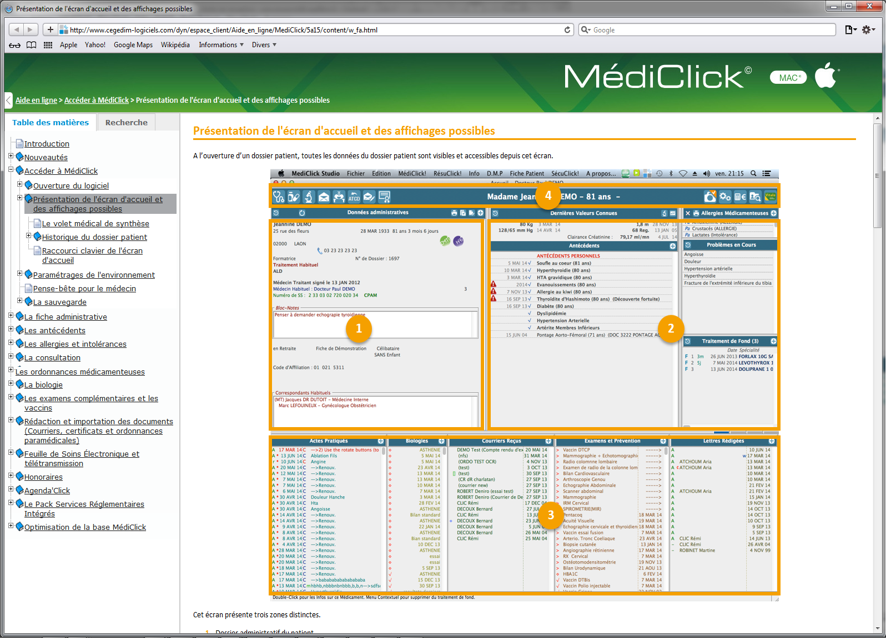Open Les ordonnances médicamenteuses topic
Image resolution: width=886 pixels, height=638 pixels.
point(80,371)
